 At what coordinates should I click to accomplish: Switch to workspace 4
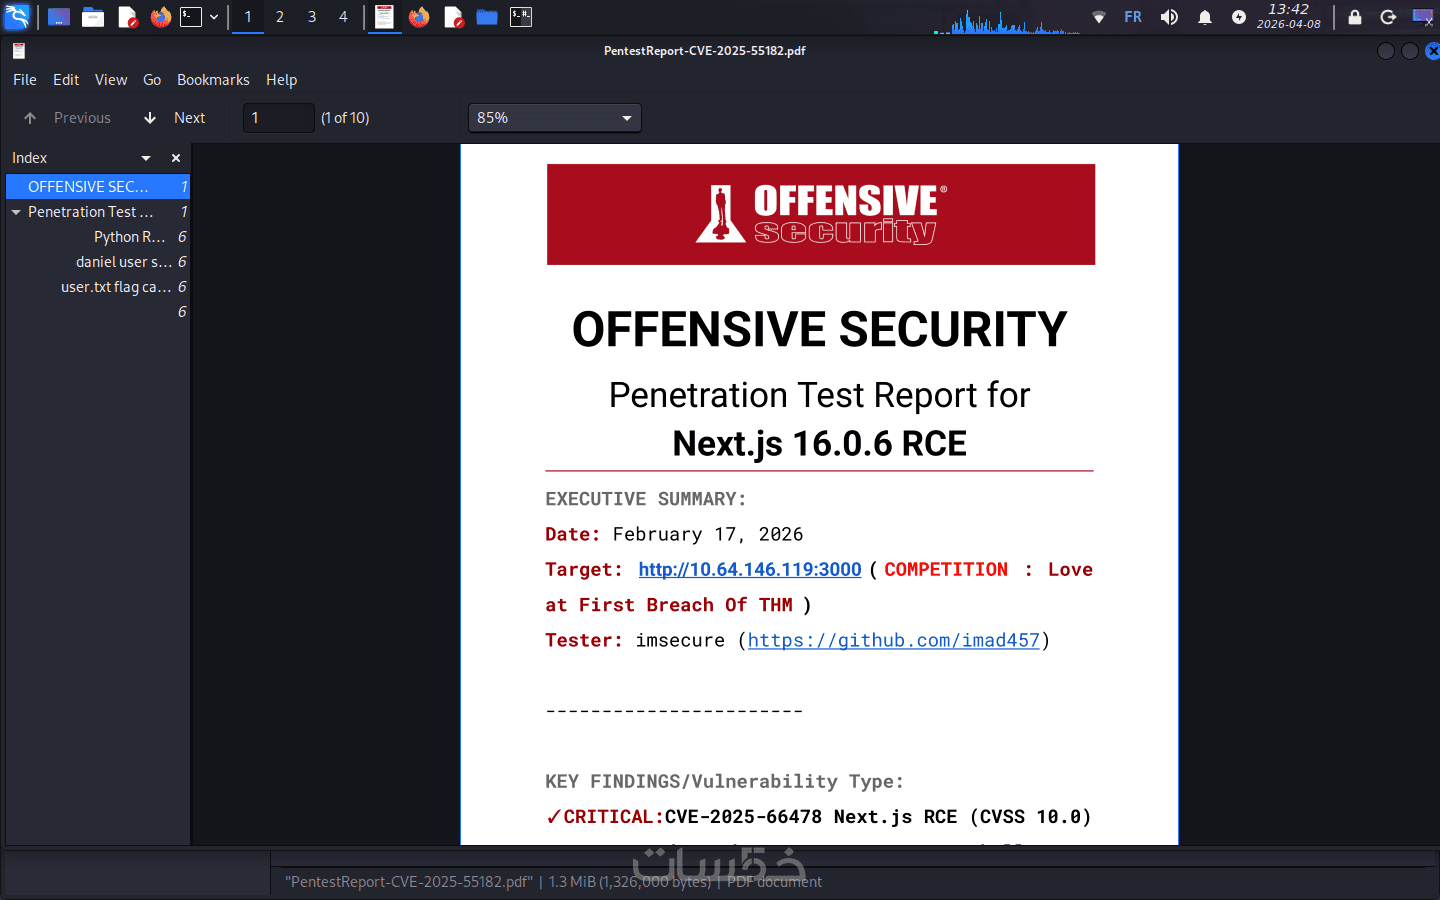click(343, 17)
